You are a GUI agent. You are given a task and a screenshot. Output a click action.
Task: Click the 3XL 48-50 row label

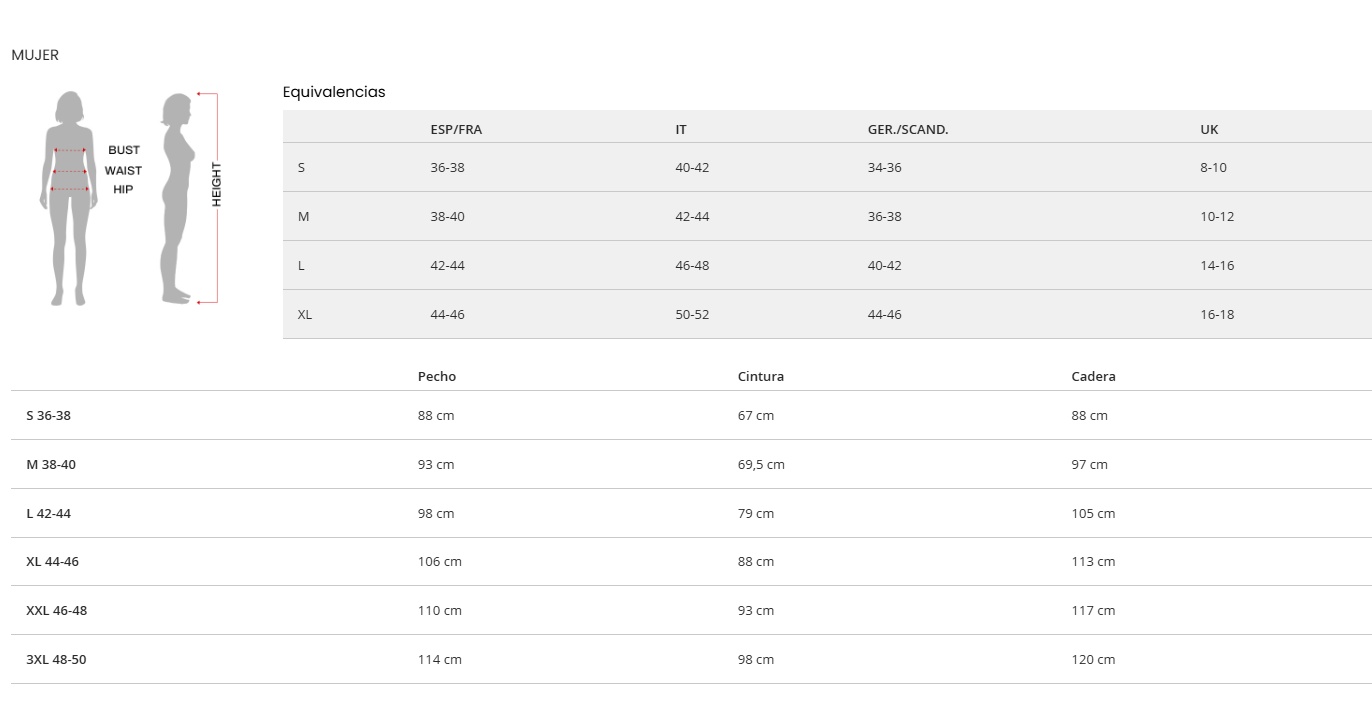tap(56, 659)
